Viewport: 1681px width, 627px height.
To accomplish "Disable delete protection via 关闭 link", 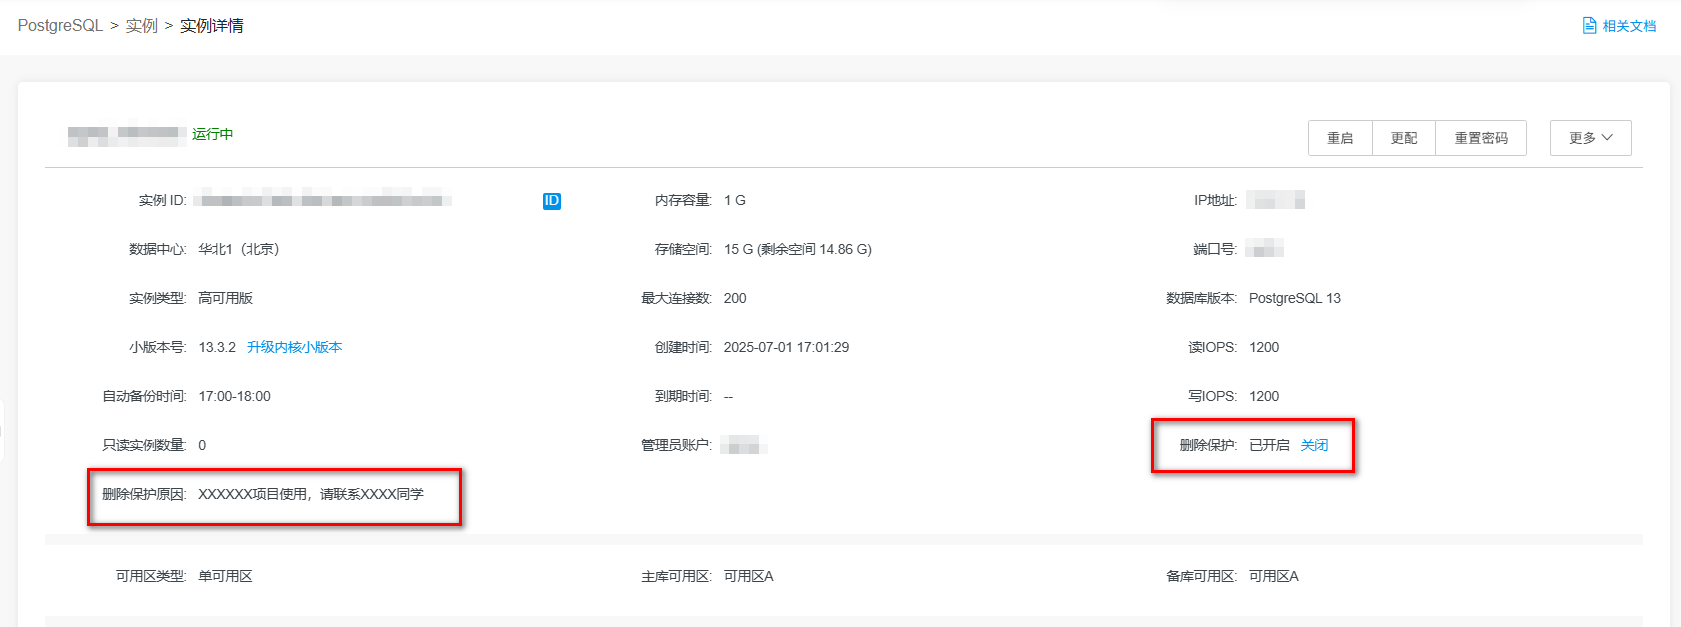I will [x=1314, y=445].
